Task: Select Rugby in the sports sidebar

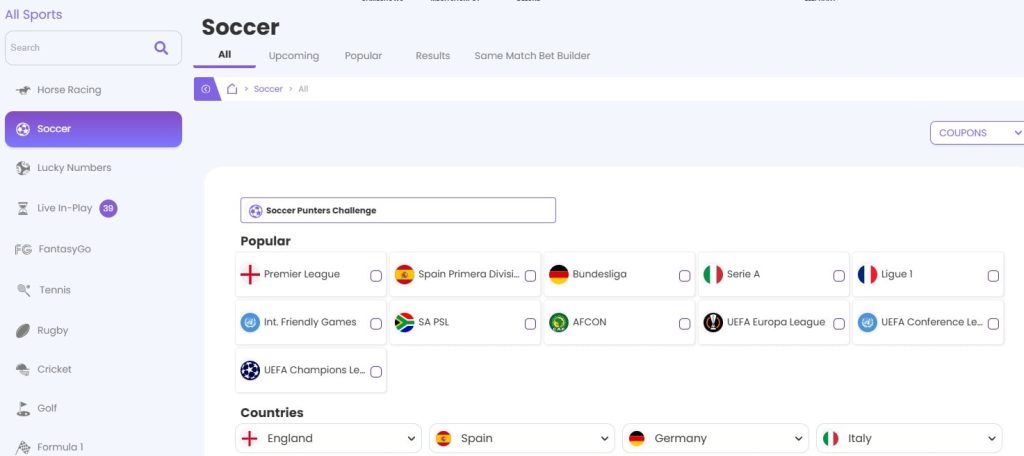Action: [52, 330]
